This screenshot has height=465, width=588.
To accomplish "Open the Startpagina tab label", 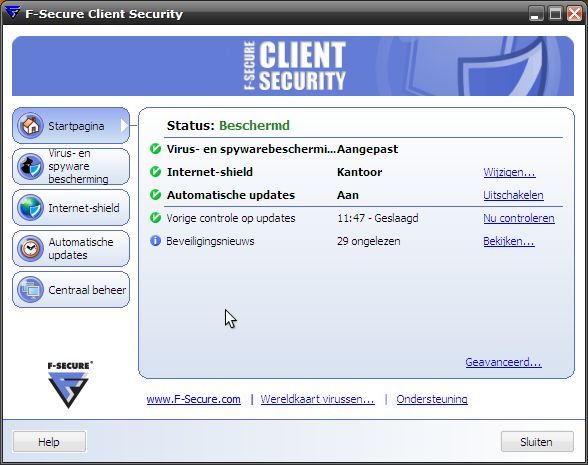I will pos(76,126).
